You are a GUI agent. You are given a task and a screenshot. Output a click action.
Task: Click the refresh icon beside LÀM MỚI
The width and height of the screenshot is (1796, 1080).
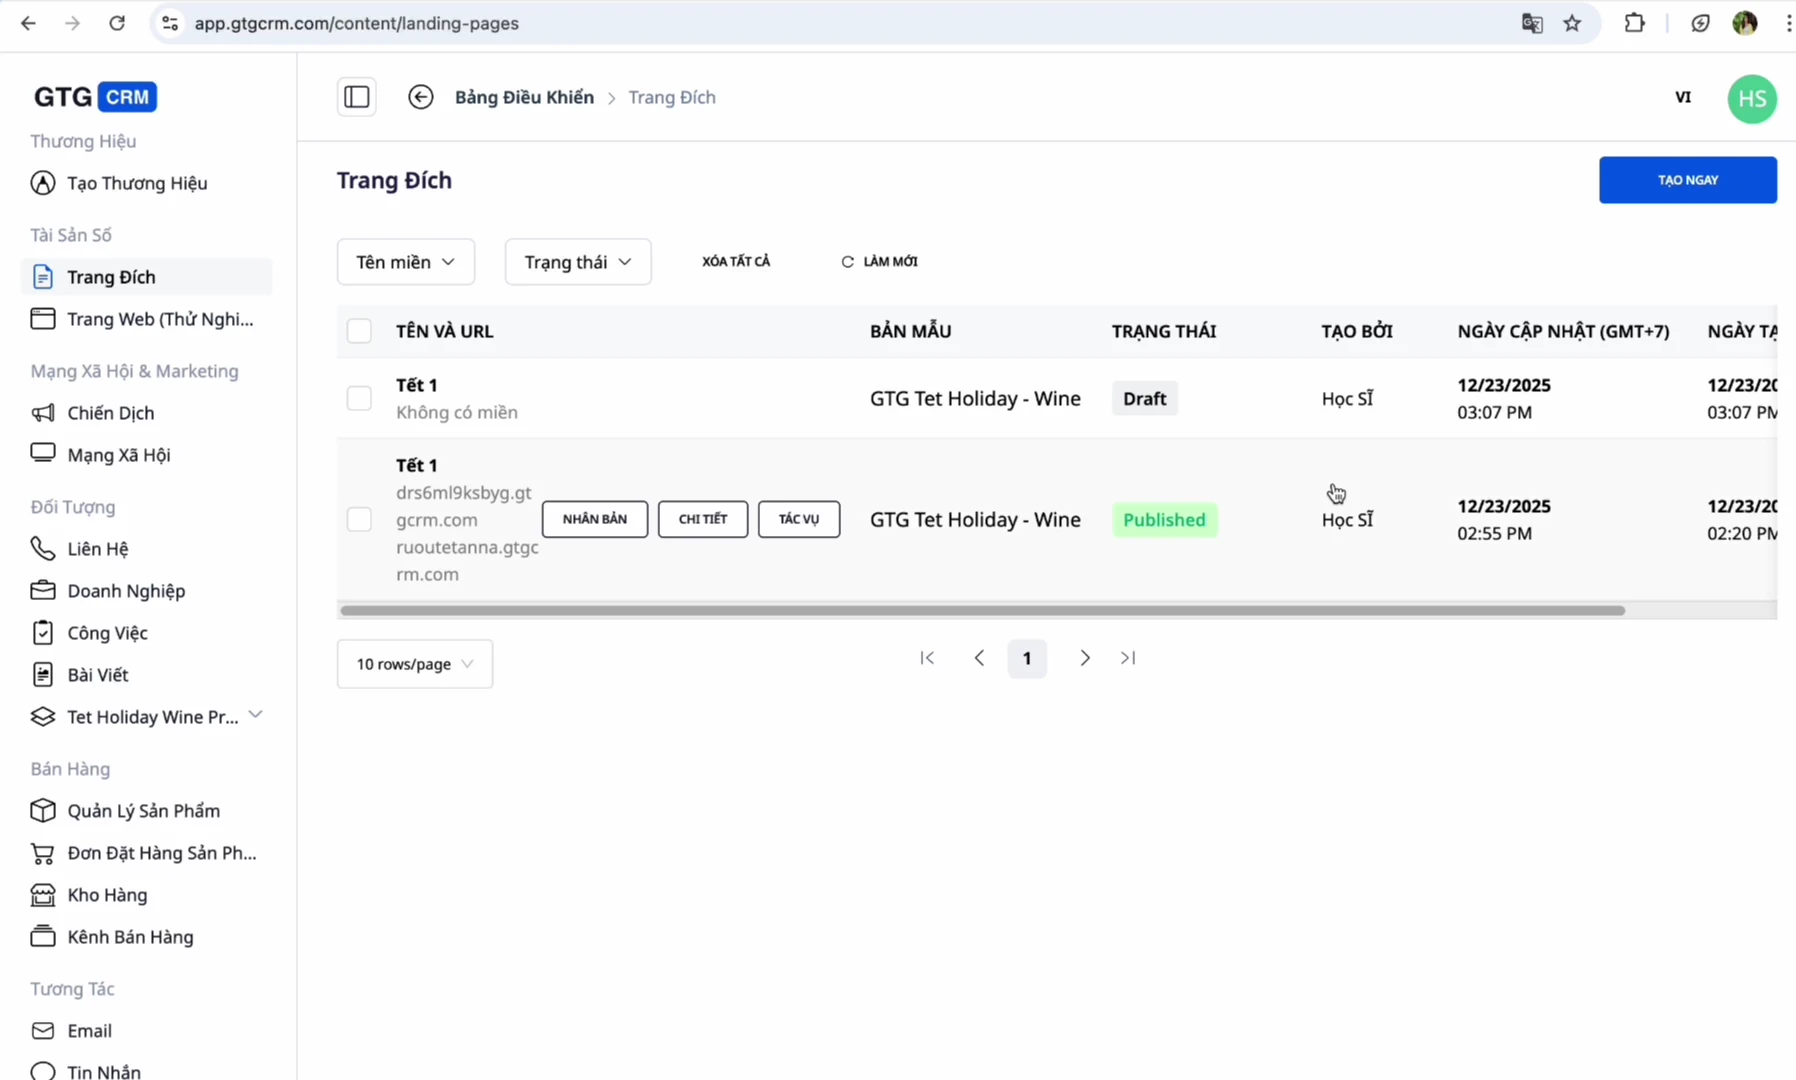click(848, 262)
